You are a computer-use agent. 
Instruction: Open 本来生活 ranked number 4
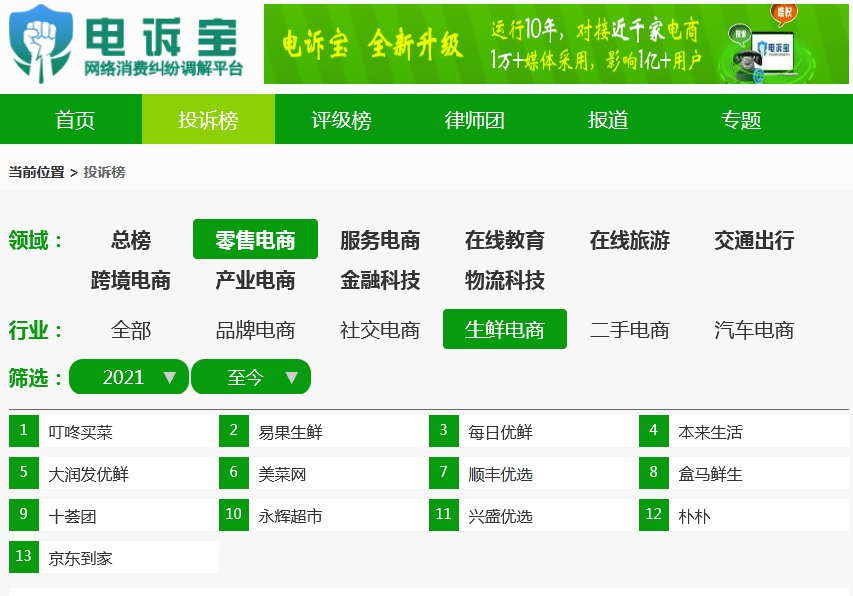pos(744,431)
